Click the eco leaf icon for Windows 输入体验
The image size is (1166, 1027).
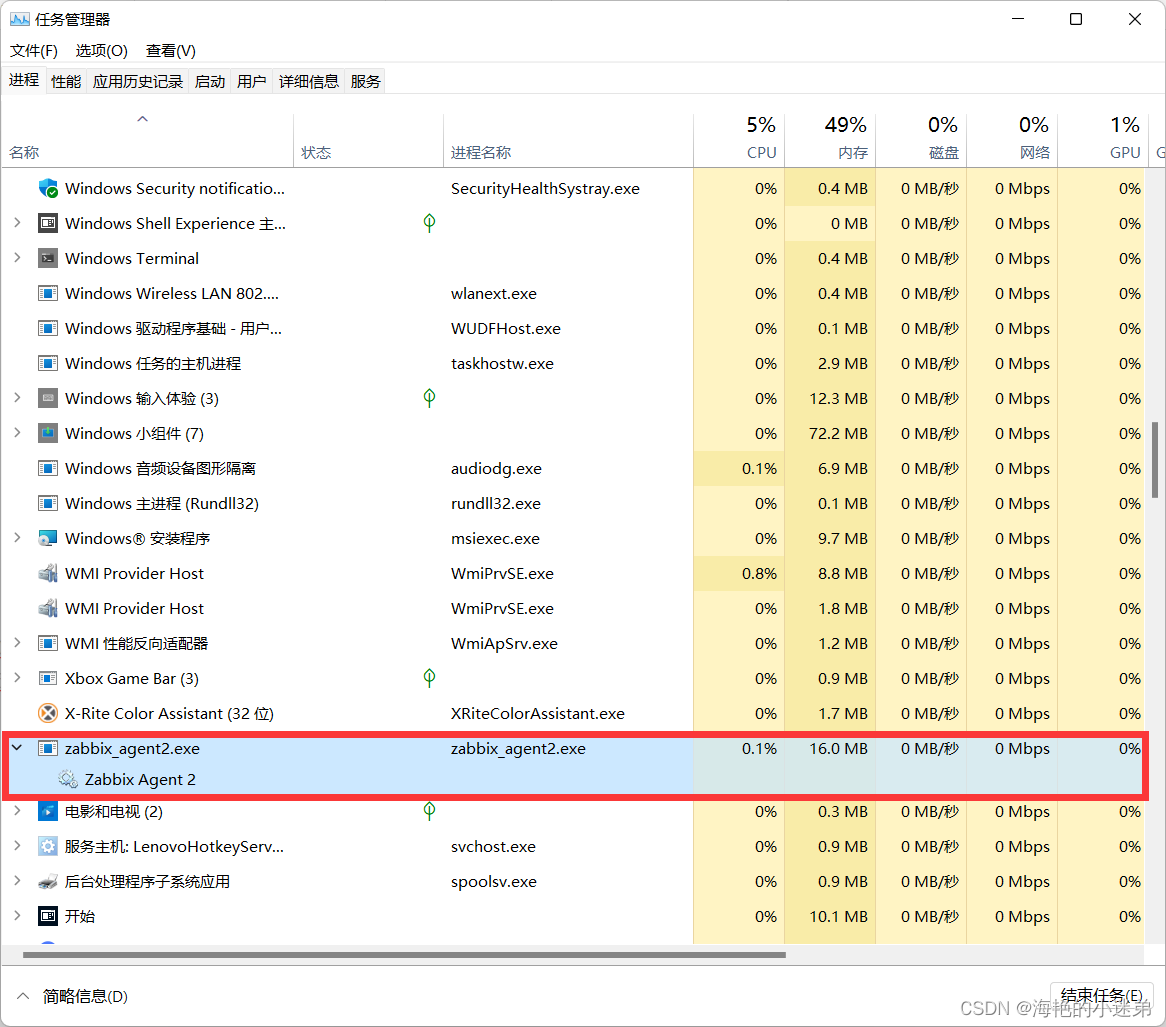pyautogui.click(x=429, y=397)
